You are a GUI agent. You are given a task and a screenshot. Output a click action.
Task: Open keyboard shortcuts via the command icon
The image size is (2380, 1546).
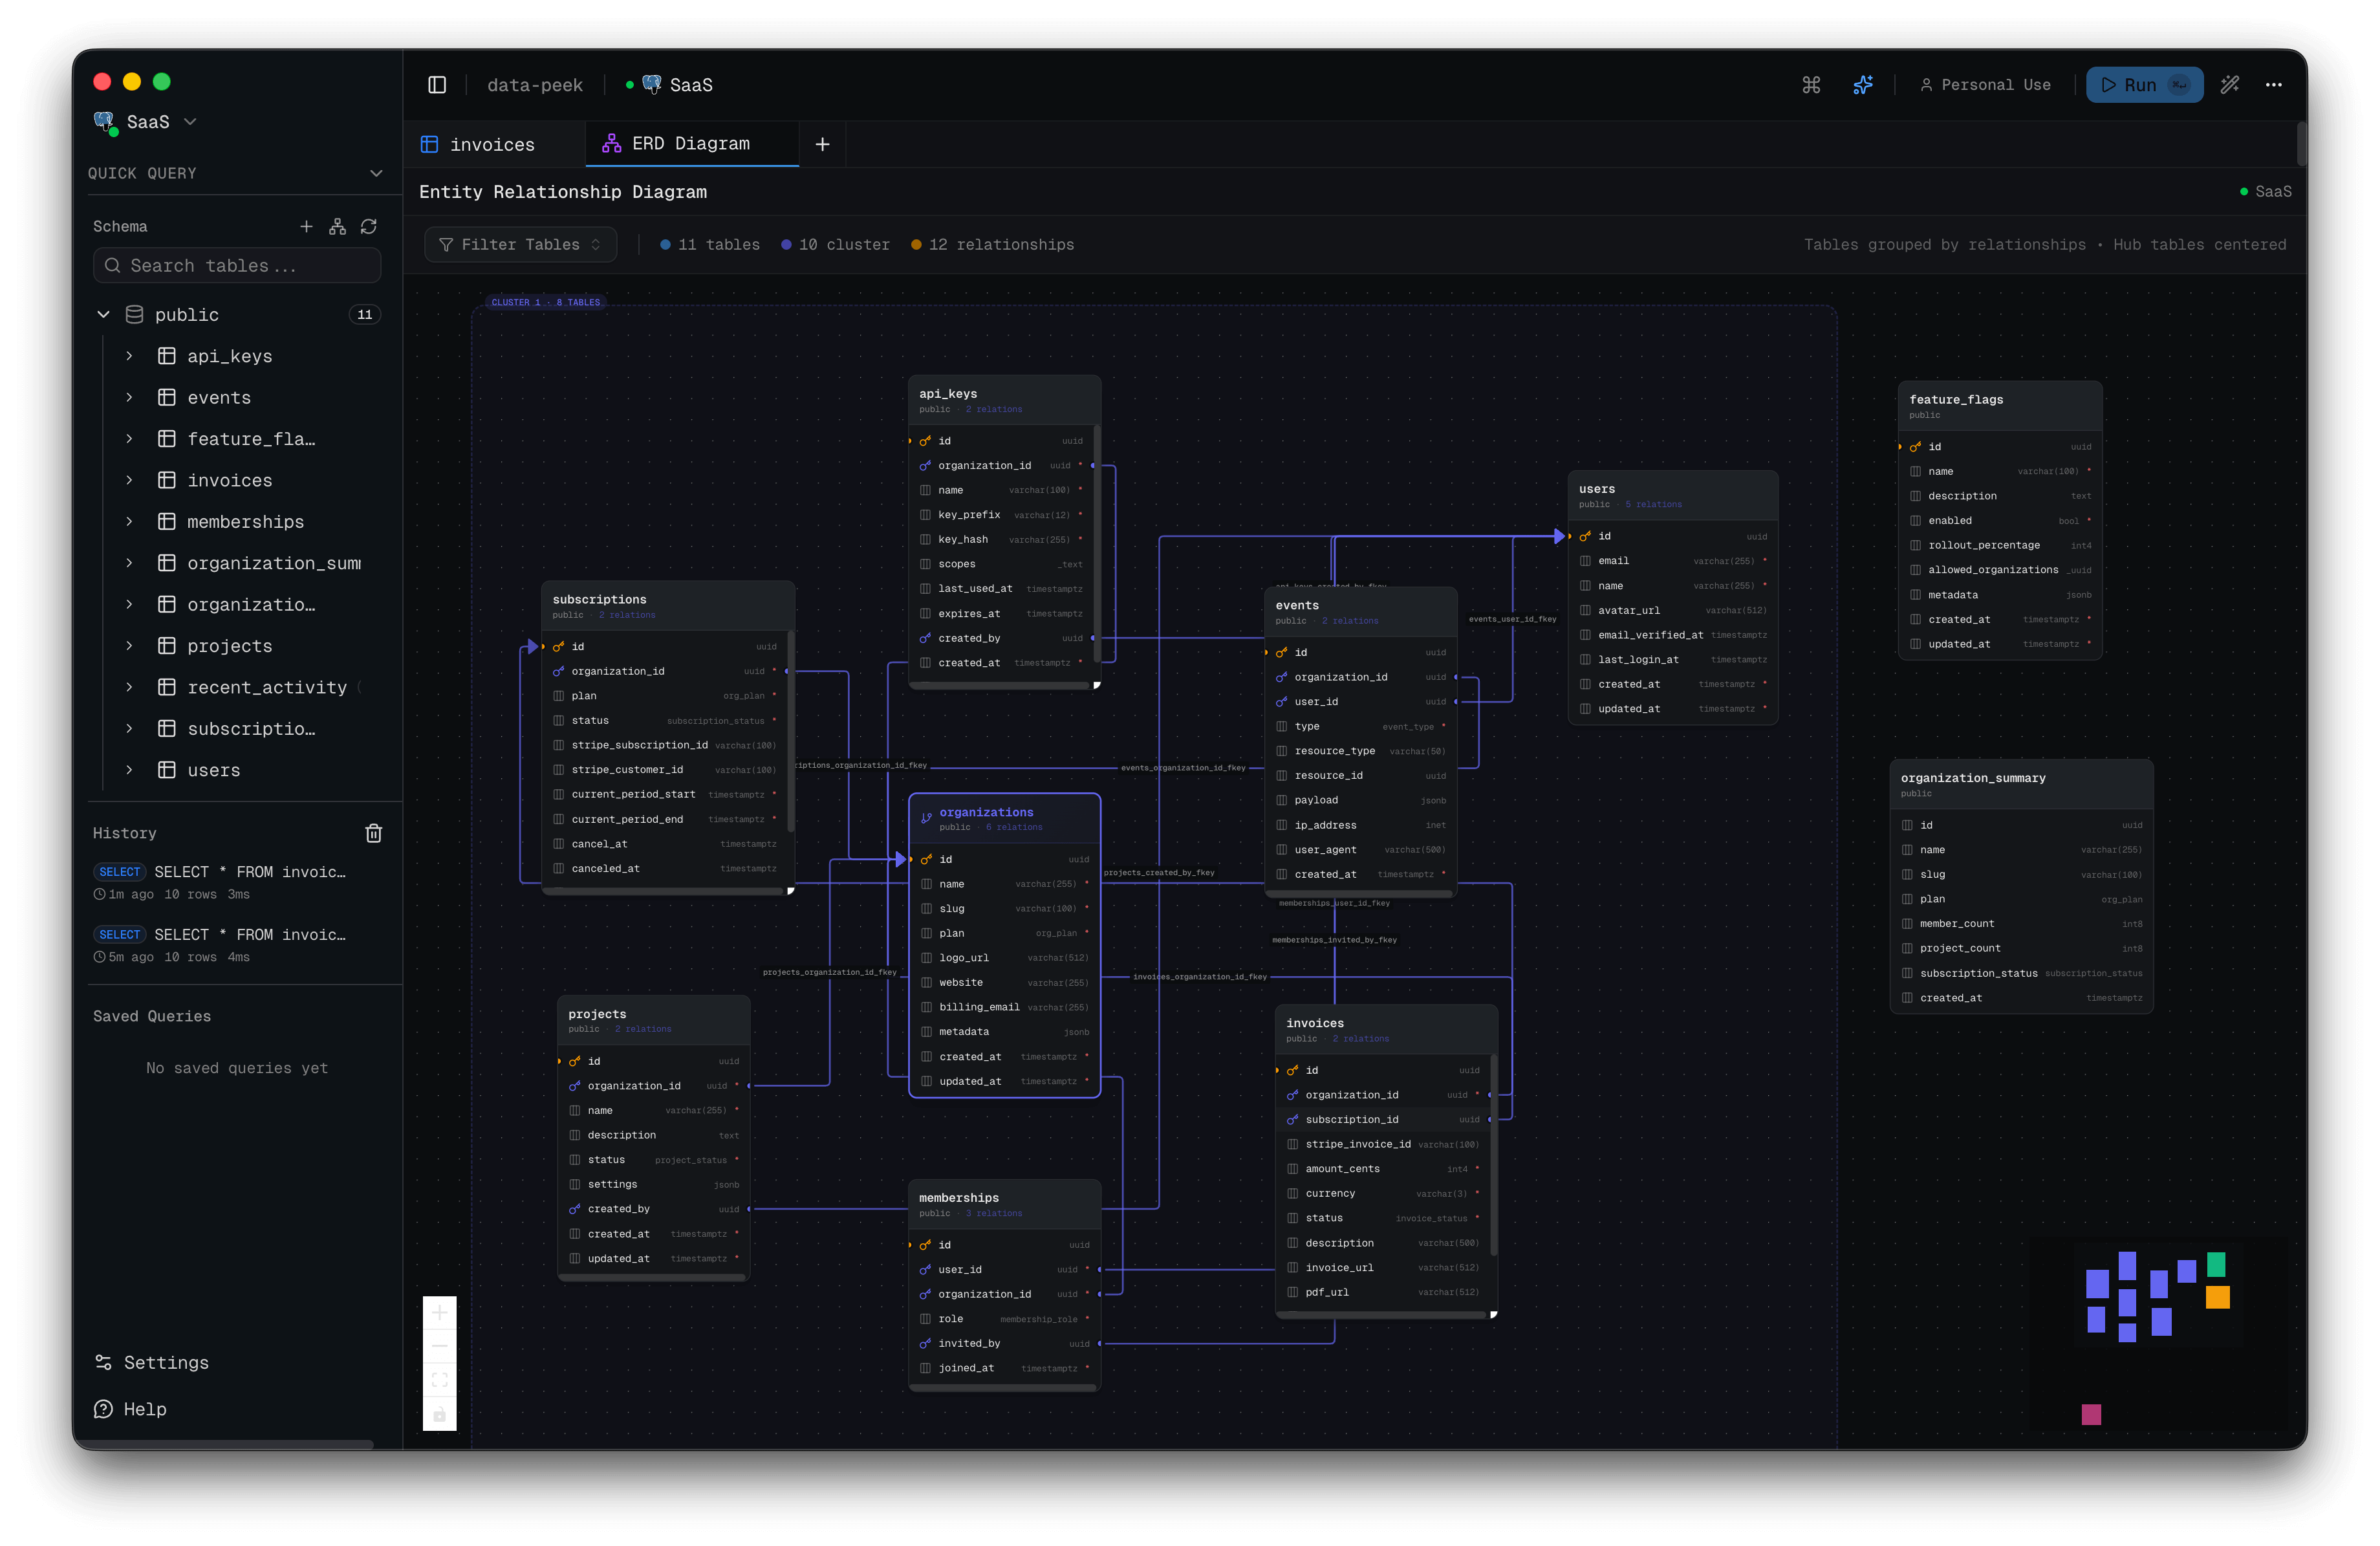(x=1811, y=85)
